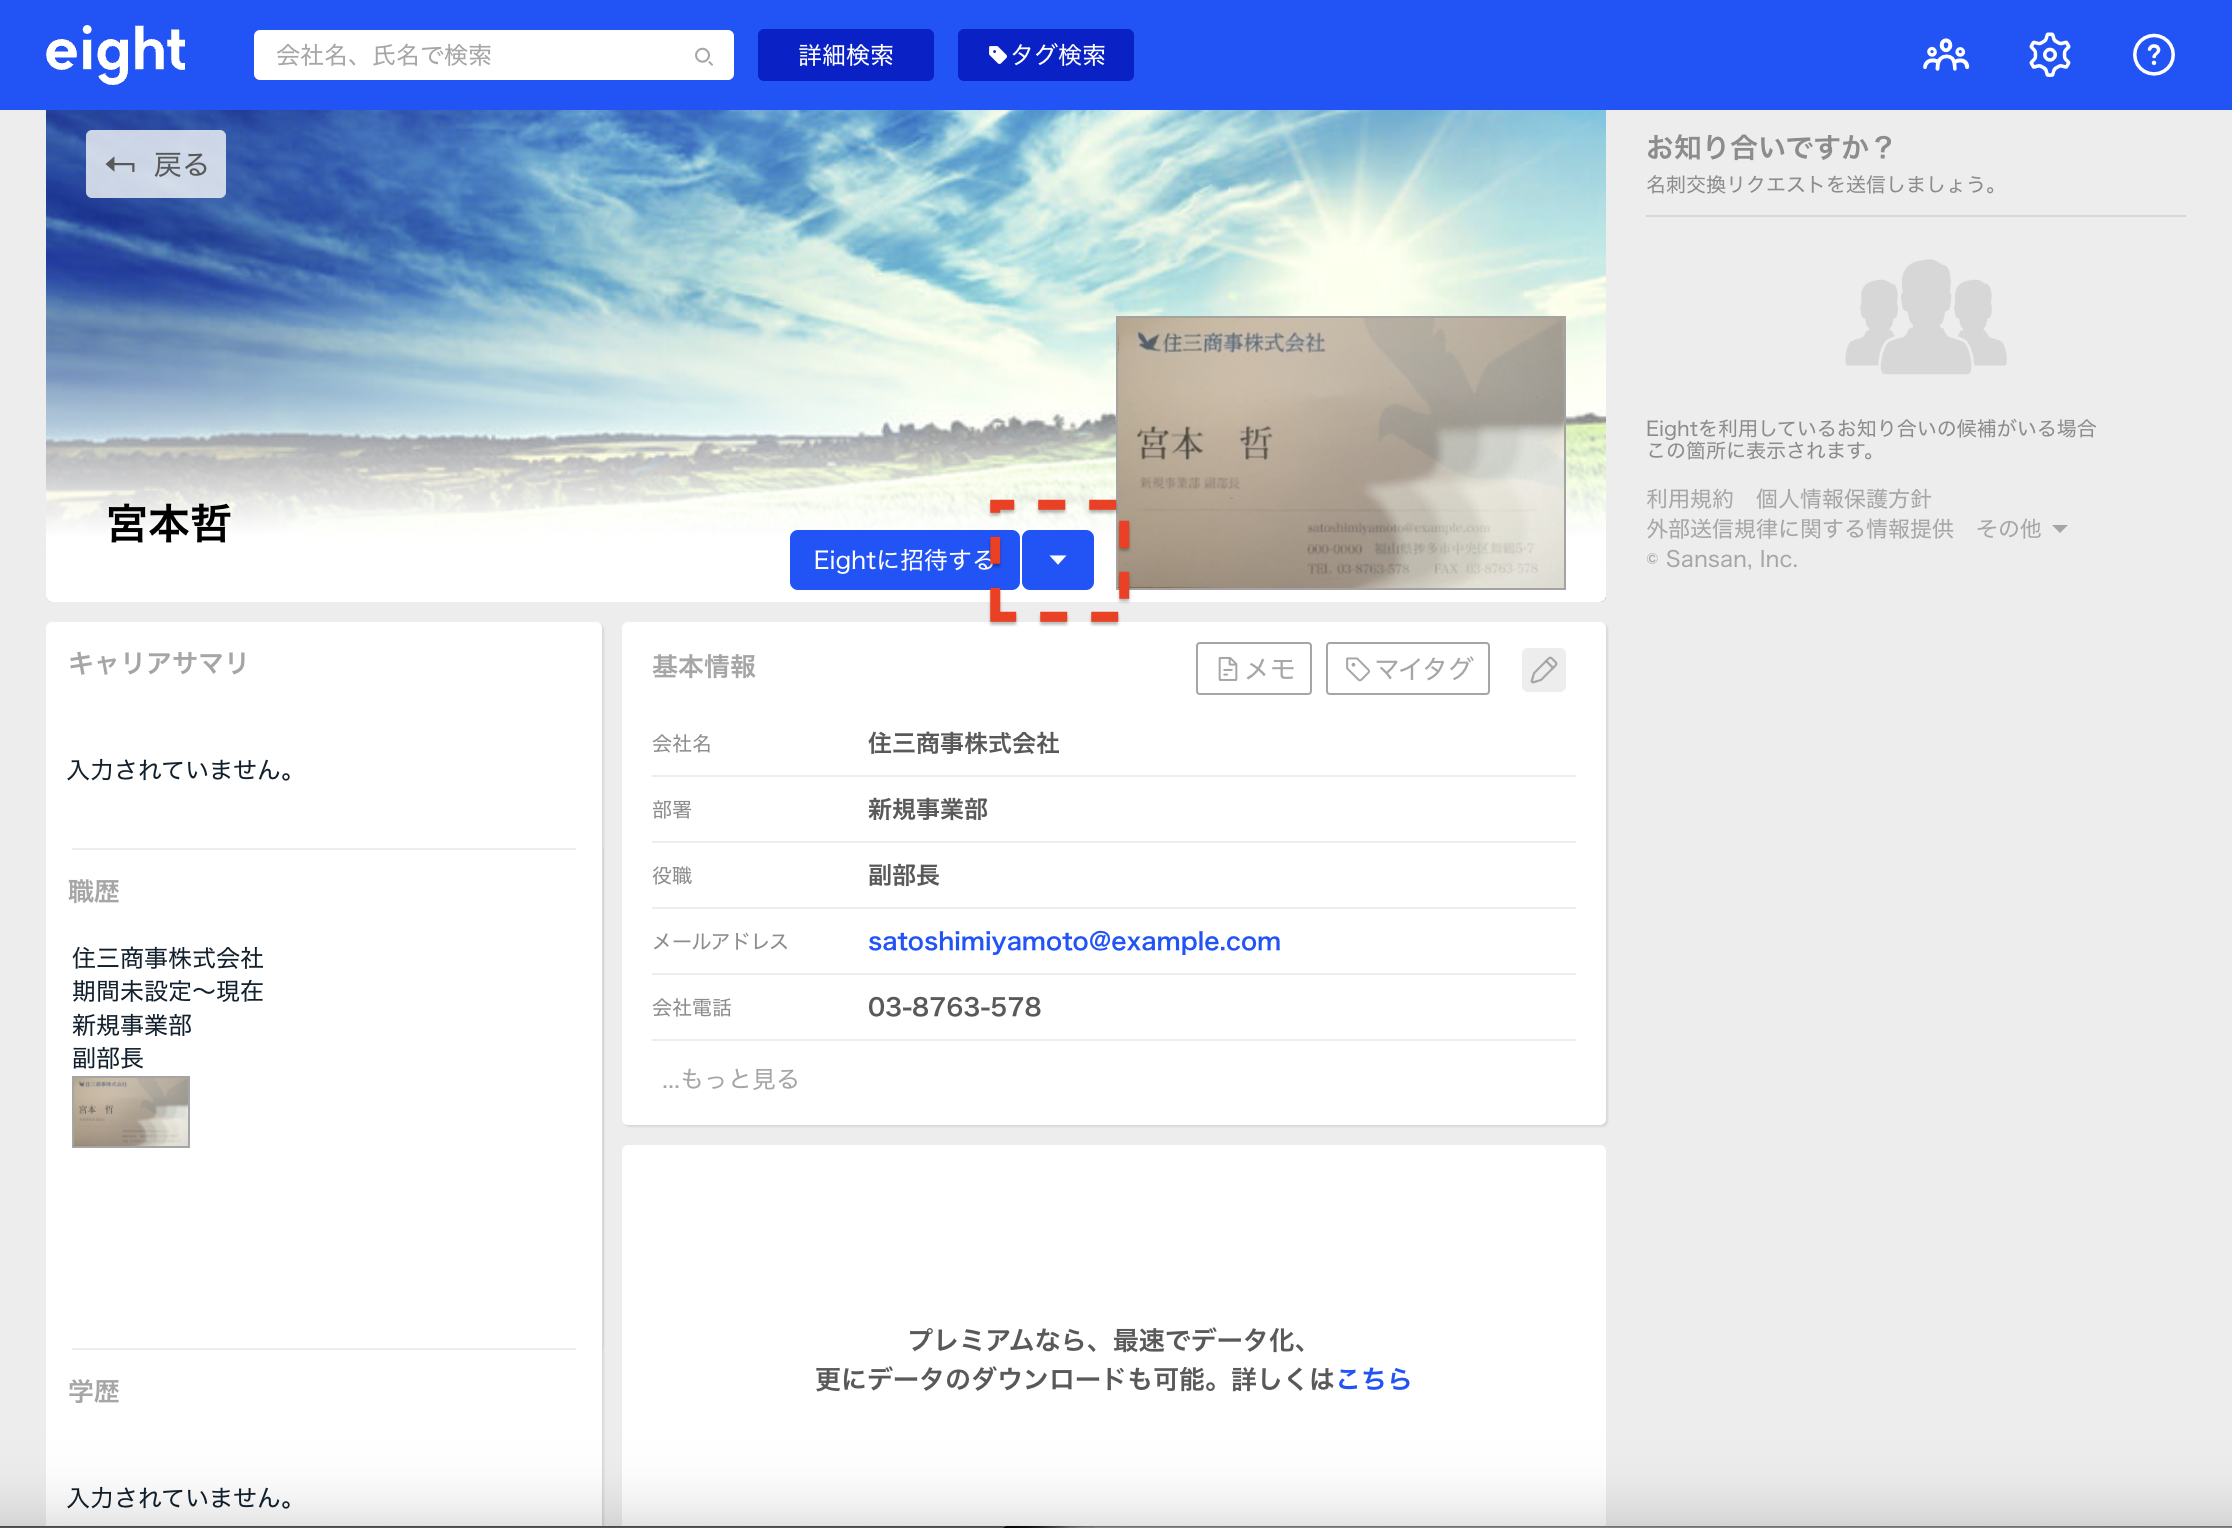Expand …もっと見る for more details
Image resolution: width=2232 pixels, height=1528 pixels.
pyautogui.click(x=730, y=1079)
